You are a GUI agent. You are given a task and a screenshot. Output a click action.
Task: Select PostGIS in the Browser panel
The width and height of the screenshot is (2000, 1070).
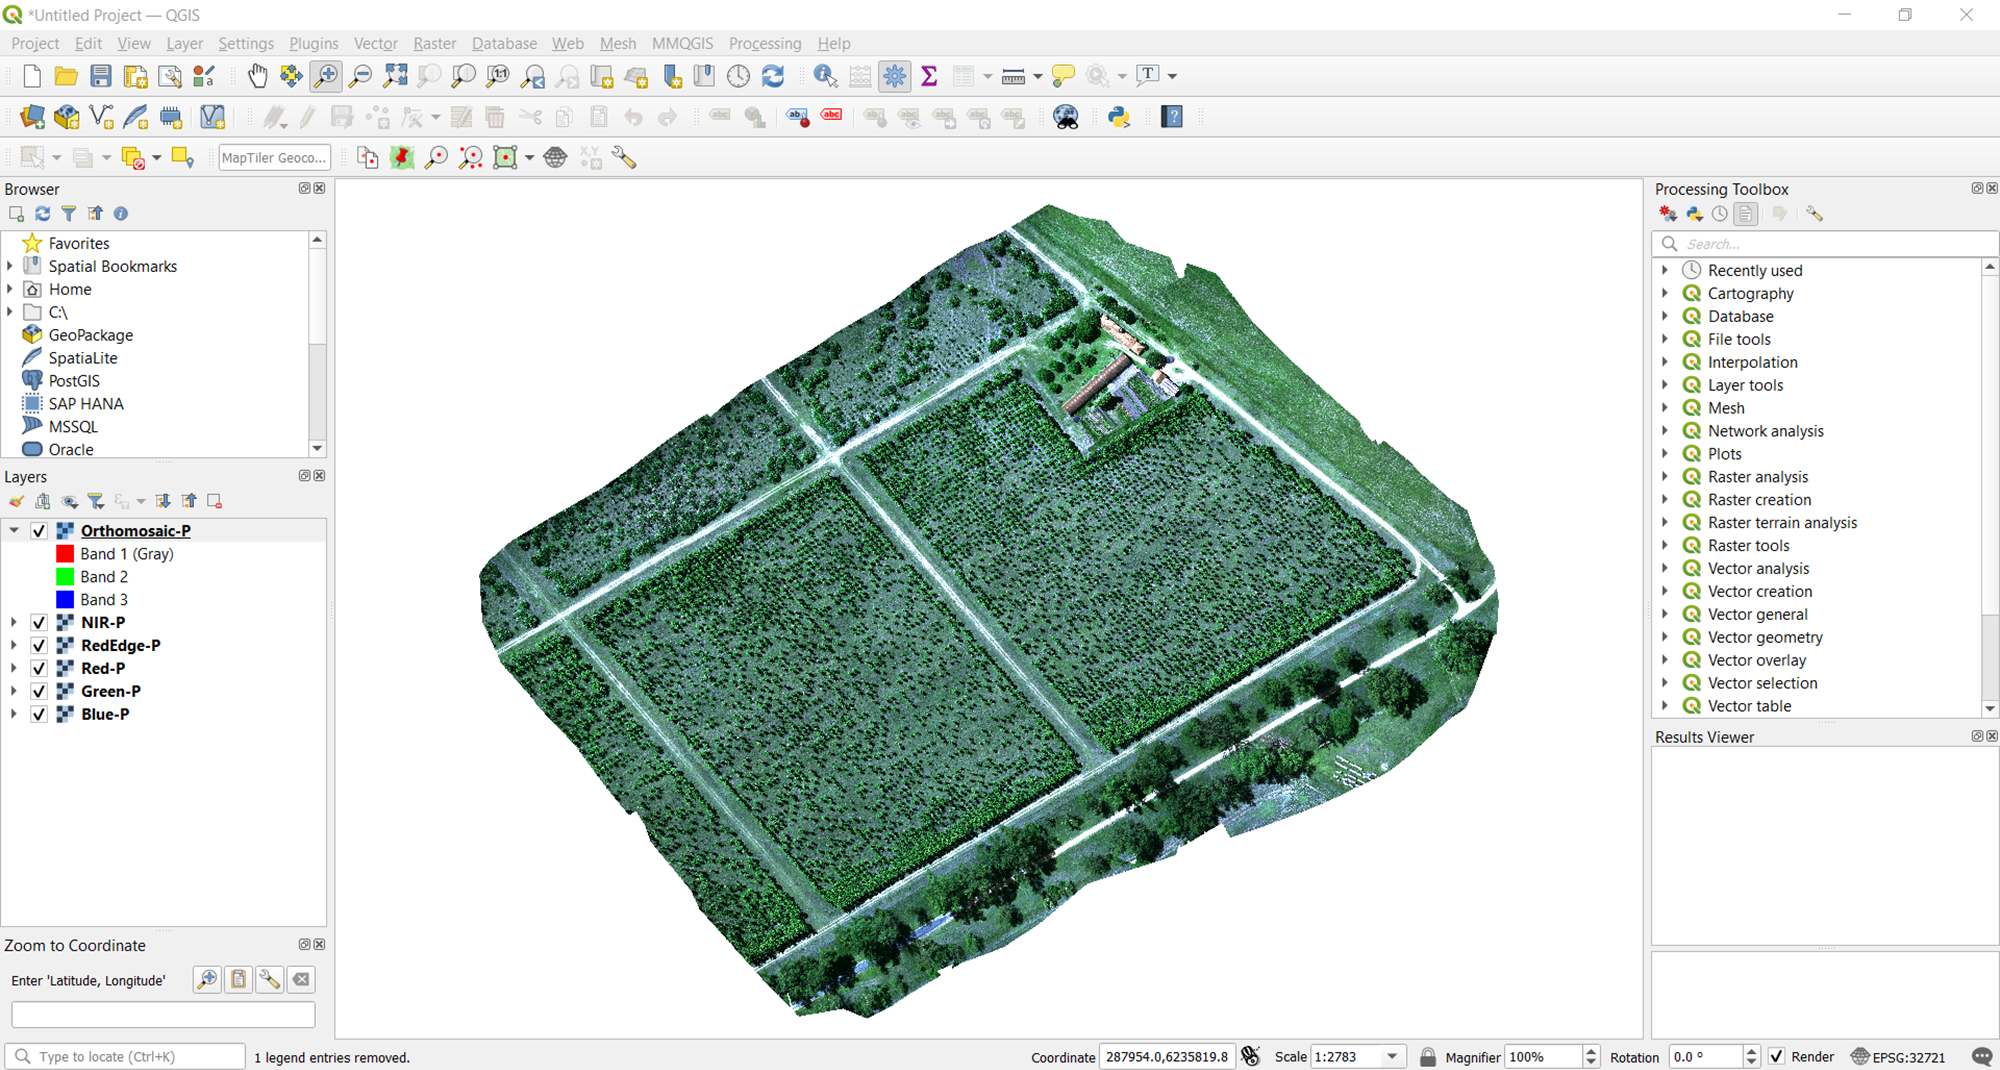click(74, 381)
